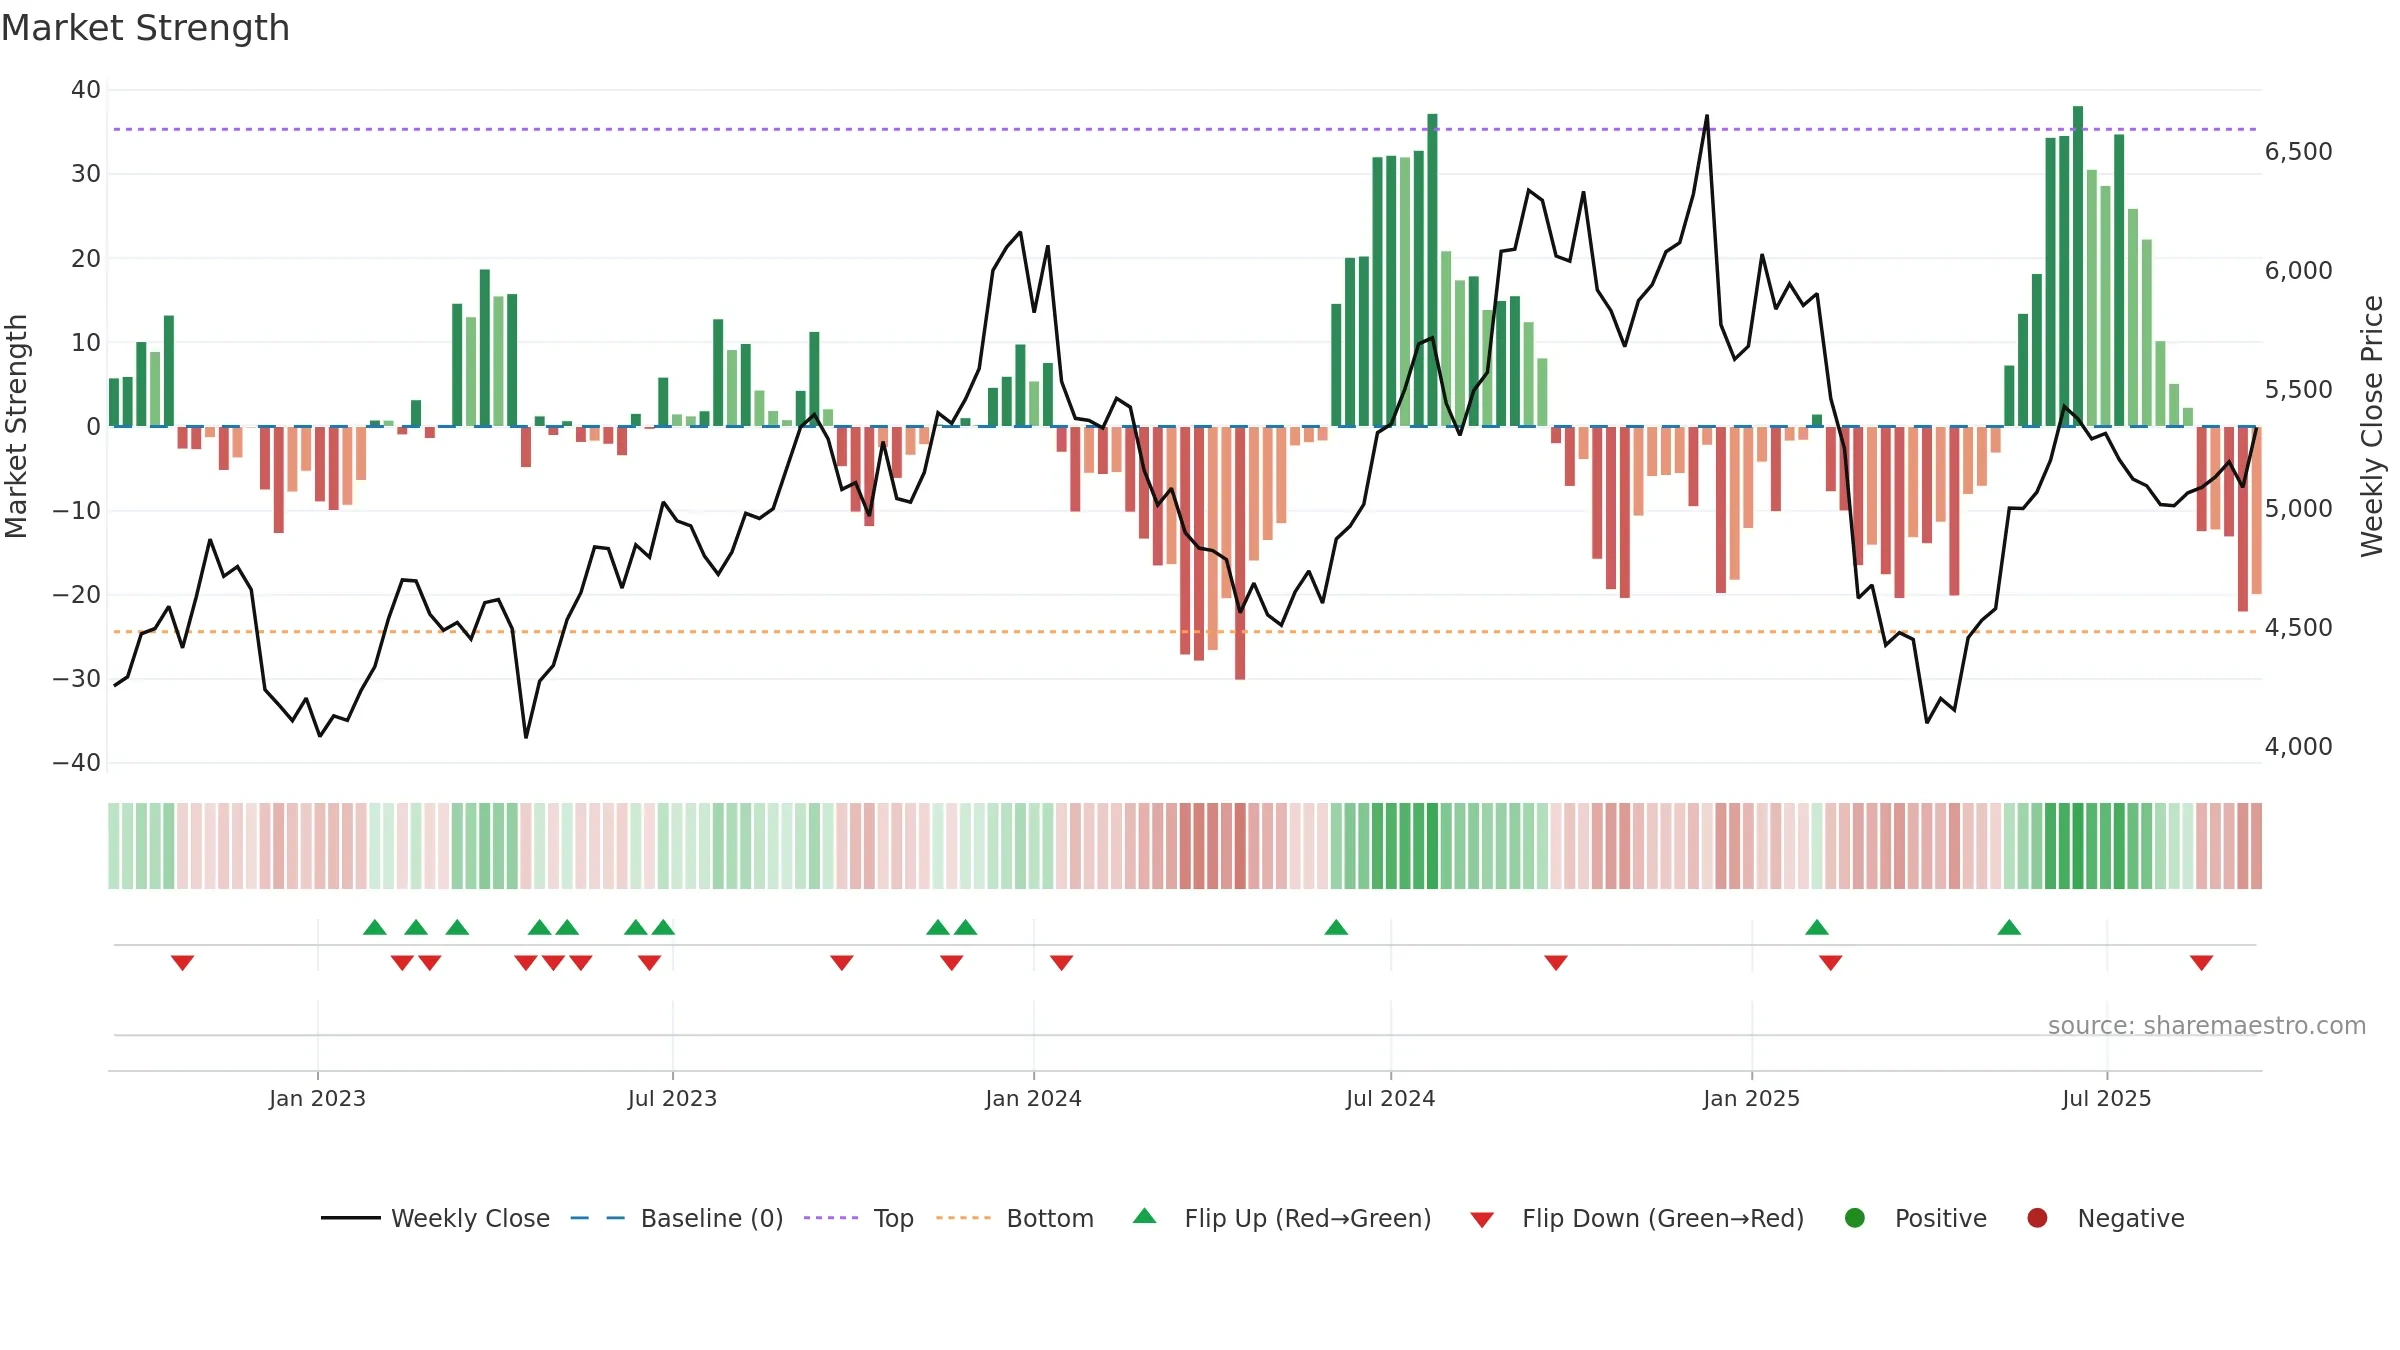Click the Jul 2023 x-axis label

(672, 1098)
